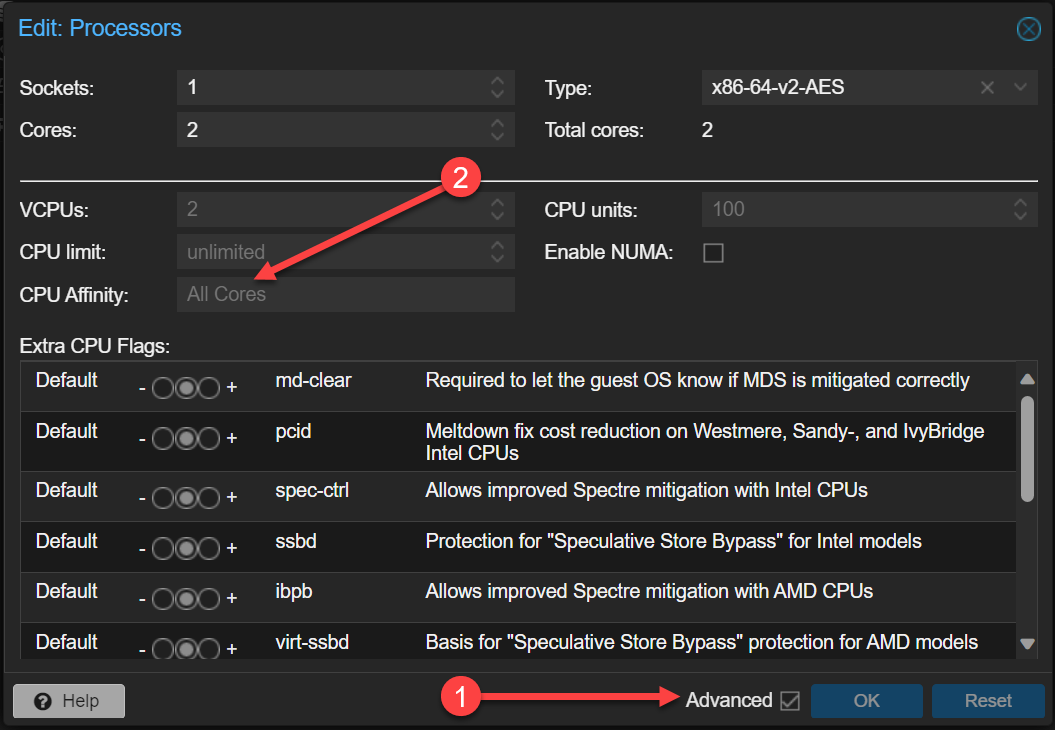
Task: Set spec-ctrl flag to default middle option
Action: point(186,498)
